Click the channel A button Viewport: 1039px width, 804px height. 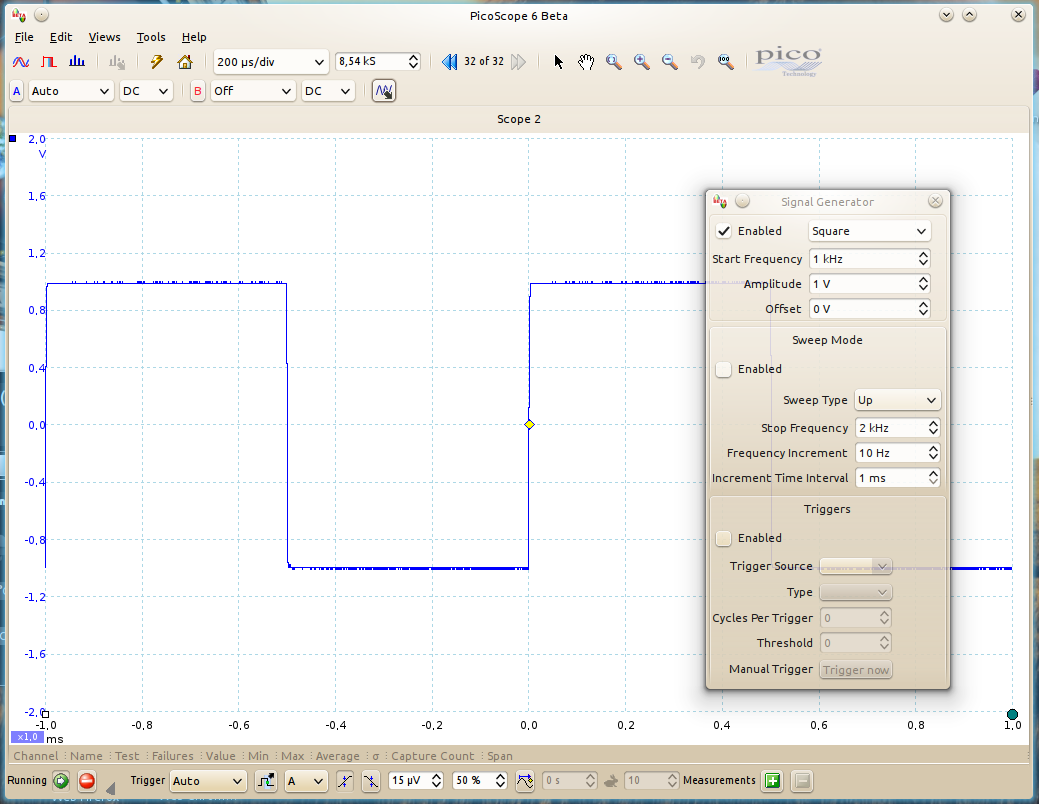(16, 91)
